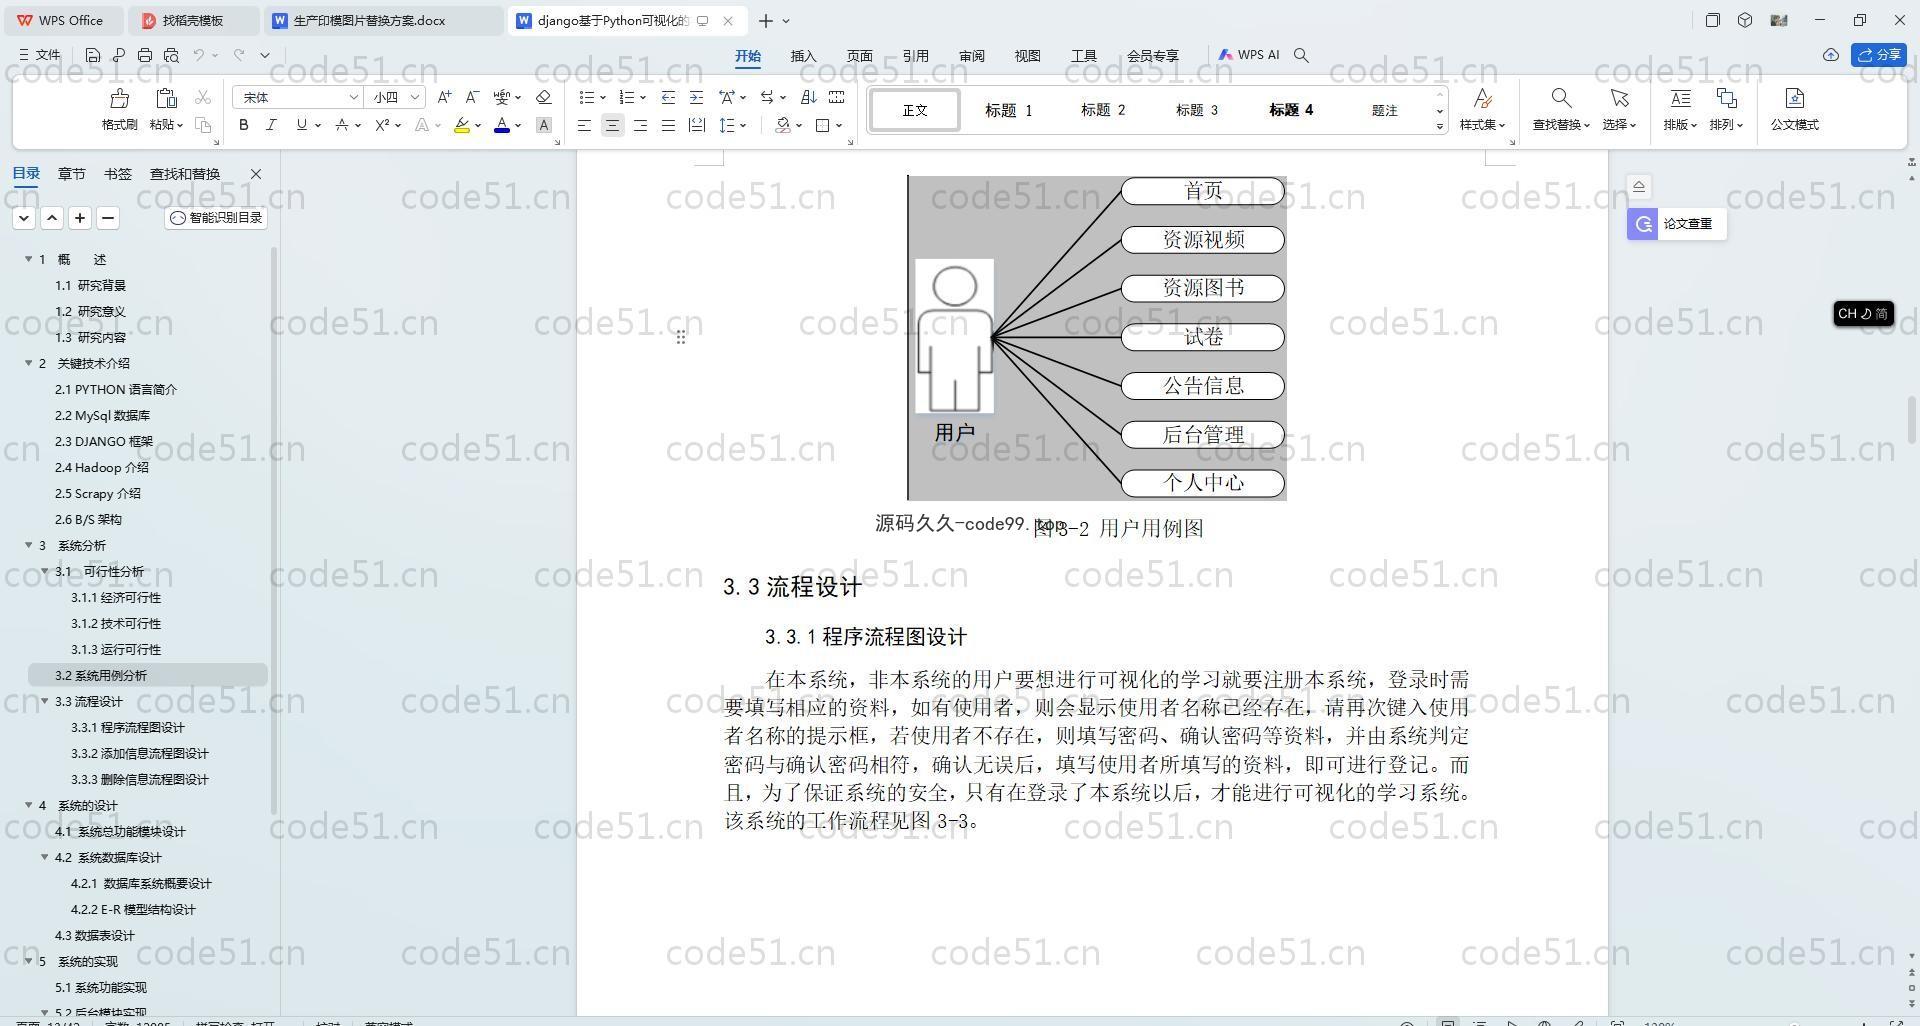Click the Find and Replace magnifier icon
Viewport: 1920px width, 1026px height.
point(1560,98)
